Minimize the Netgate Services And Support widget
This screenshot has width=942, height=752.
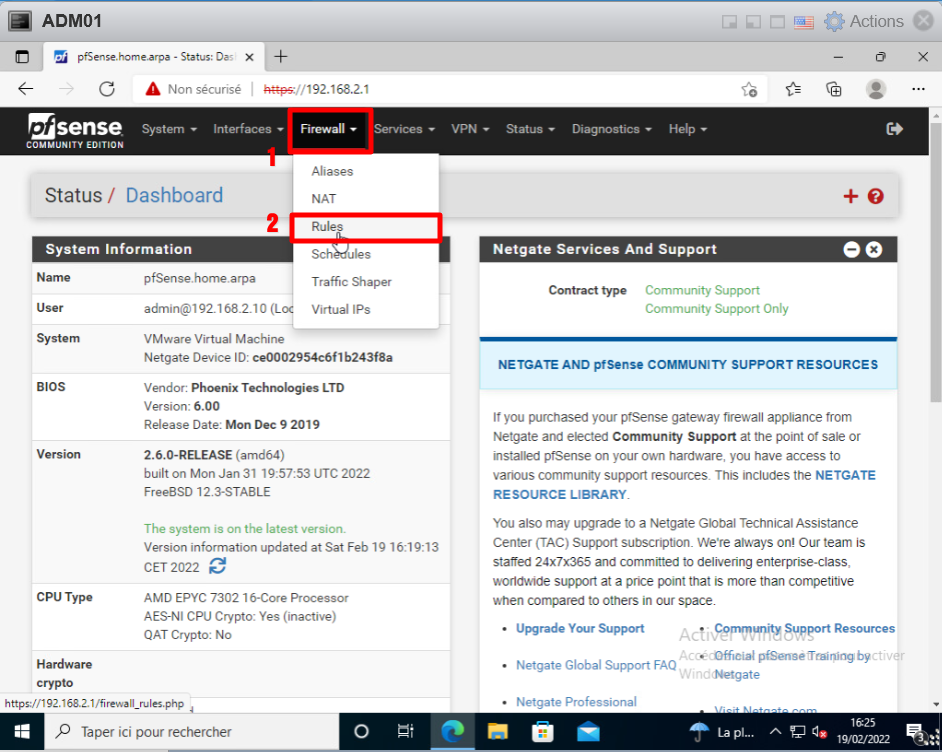click(852, 250)
